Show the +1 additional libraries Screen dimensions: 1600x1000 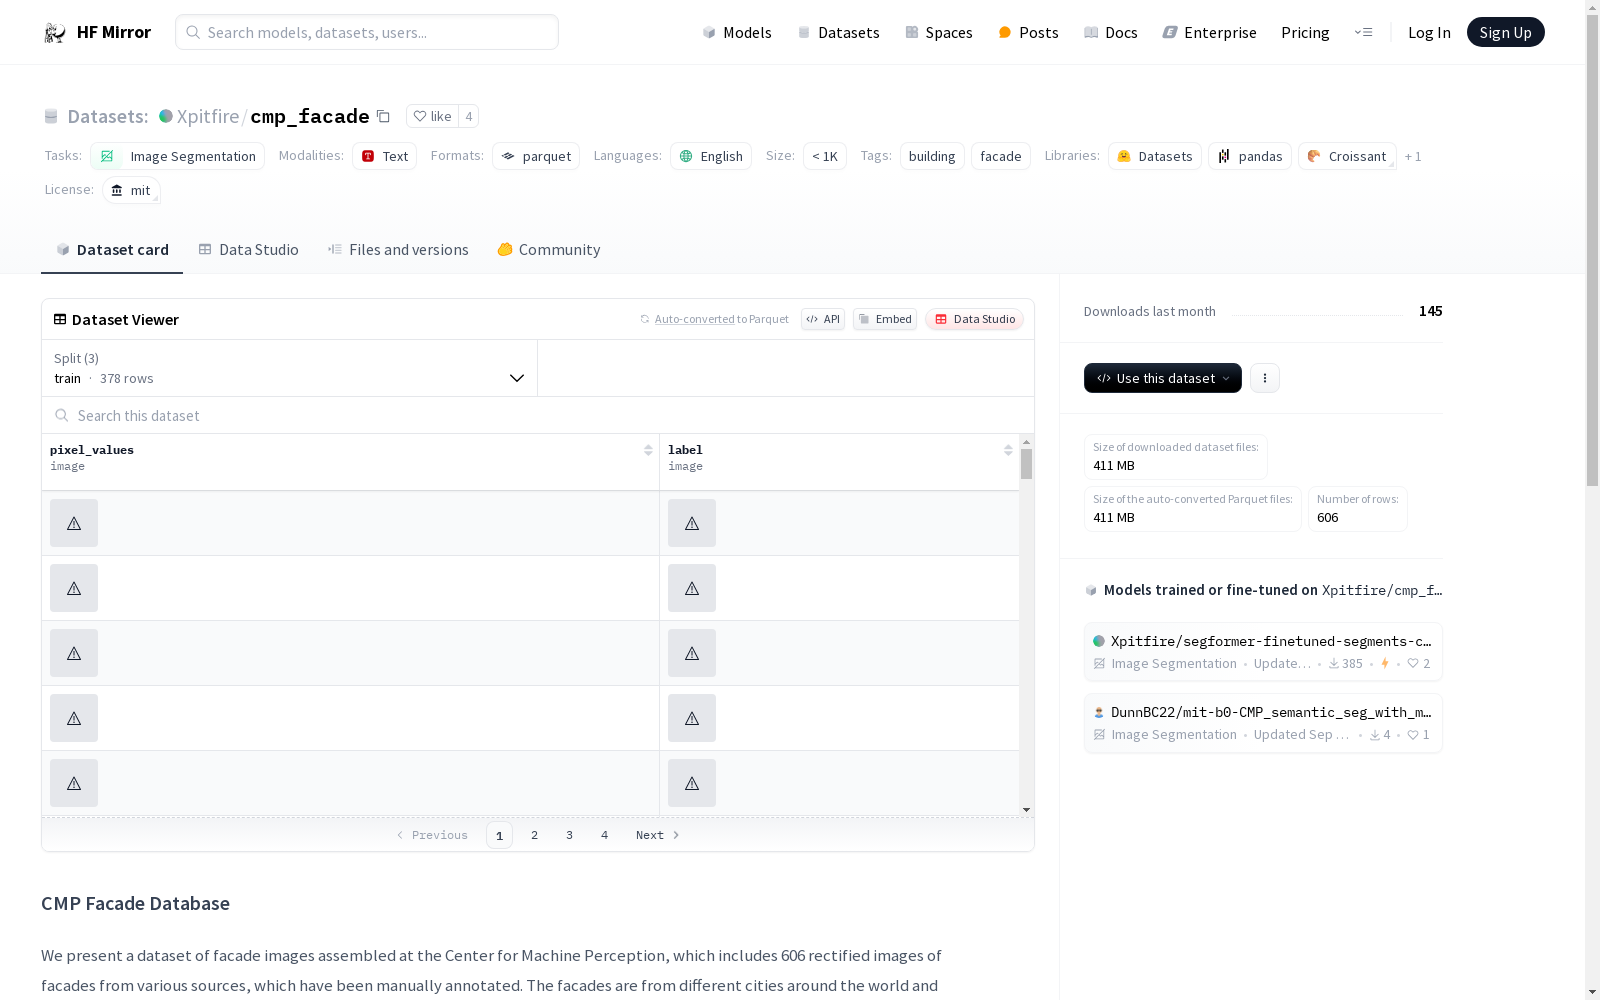pyautogui.click(x=1412, y=157)
